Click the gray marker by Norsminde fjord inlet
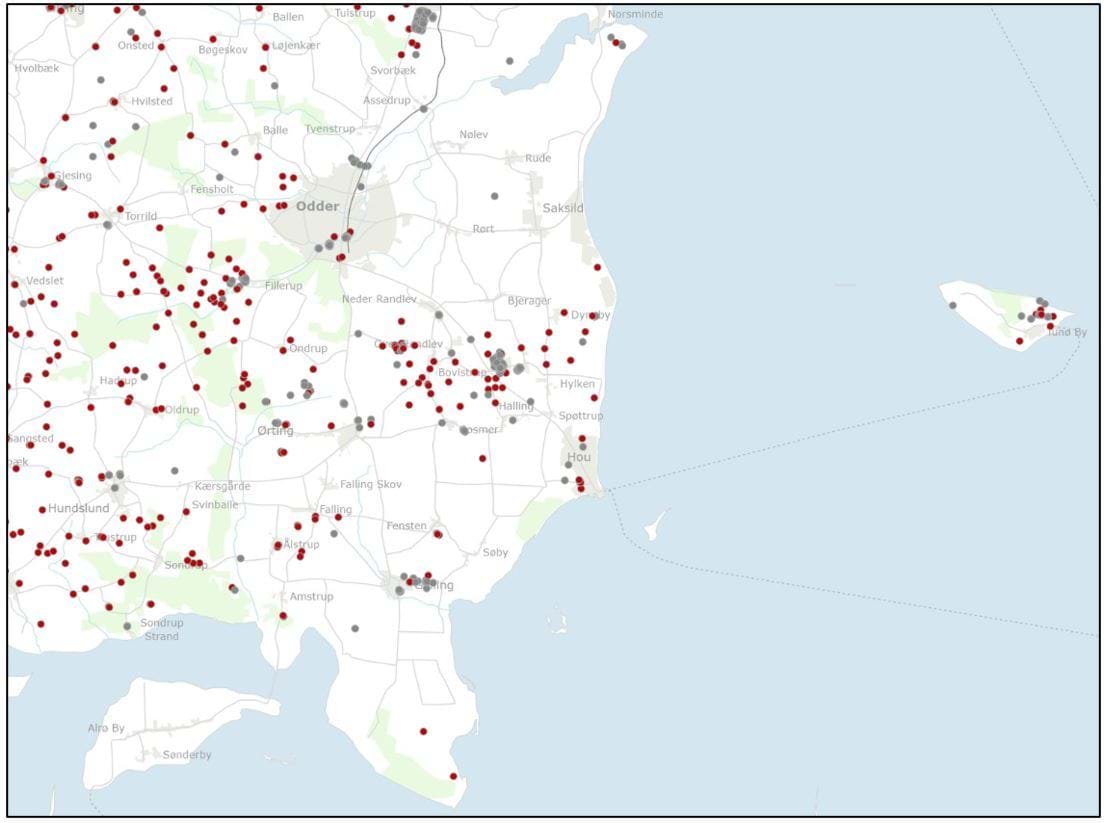Screen dimensions: 1107x823 coord(509,61)
